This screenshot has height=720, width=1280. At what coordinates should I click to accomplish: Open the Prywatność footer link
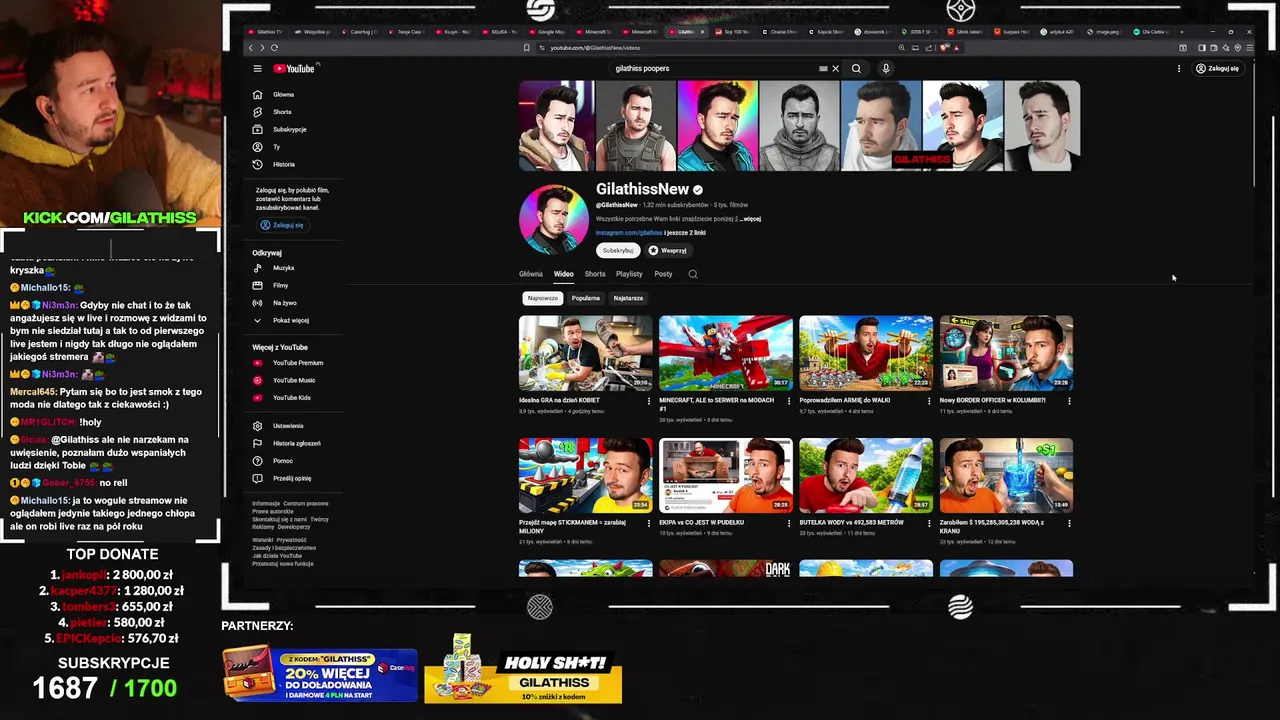(x=292, y=540)
